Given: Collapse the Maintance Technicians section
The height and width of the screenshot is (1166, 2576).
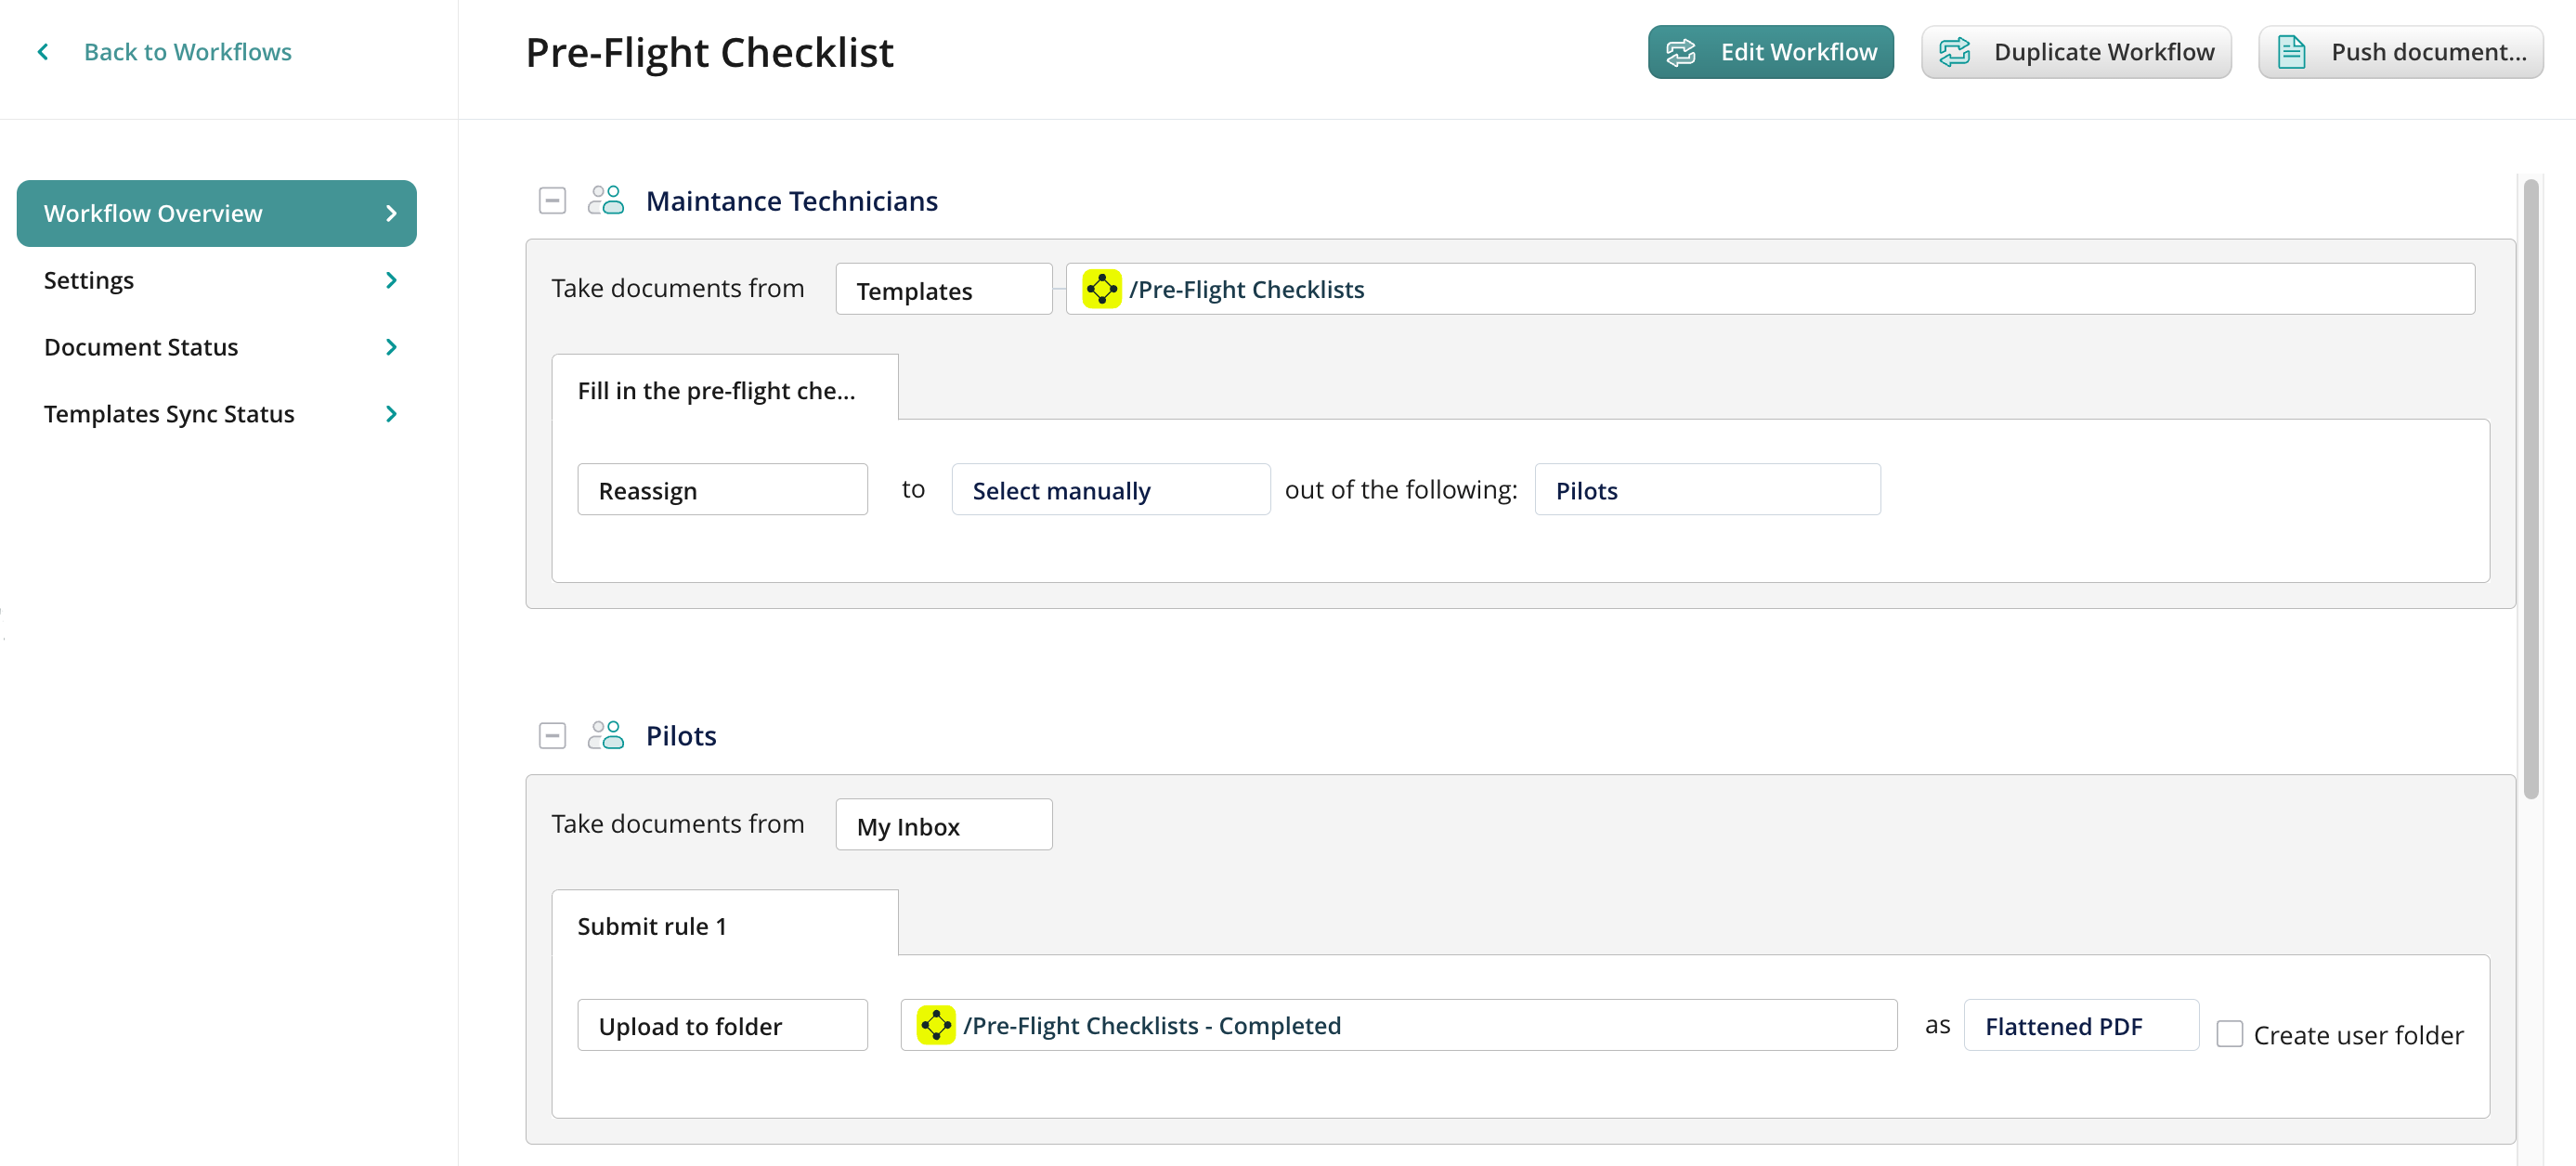Looking at the screenshot, I should (552, 201).
